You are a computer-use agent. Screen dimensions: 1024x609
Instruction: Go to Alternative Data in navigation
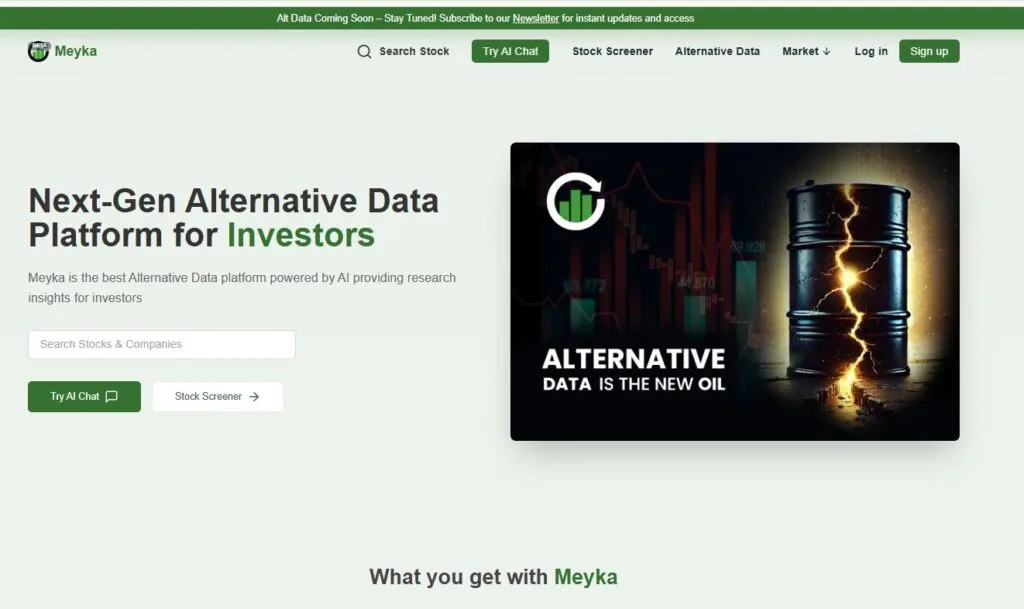point(717,51)
